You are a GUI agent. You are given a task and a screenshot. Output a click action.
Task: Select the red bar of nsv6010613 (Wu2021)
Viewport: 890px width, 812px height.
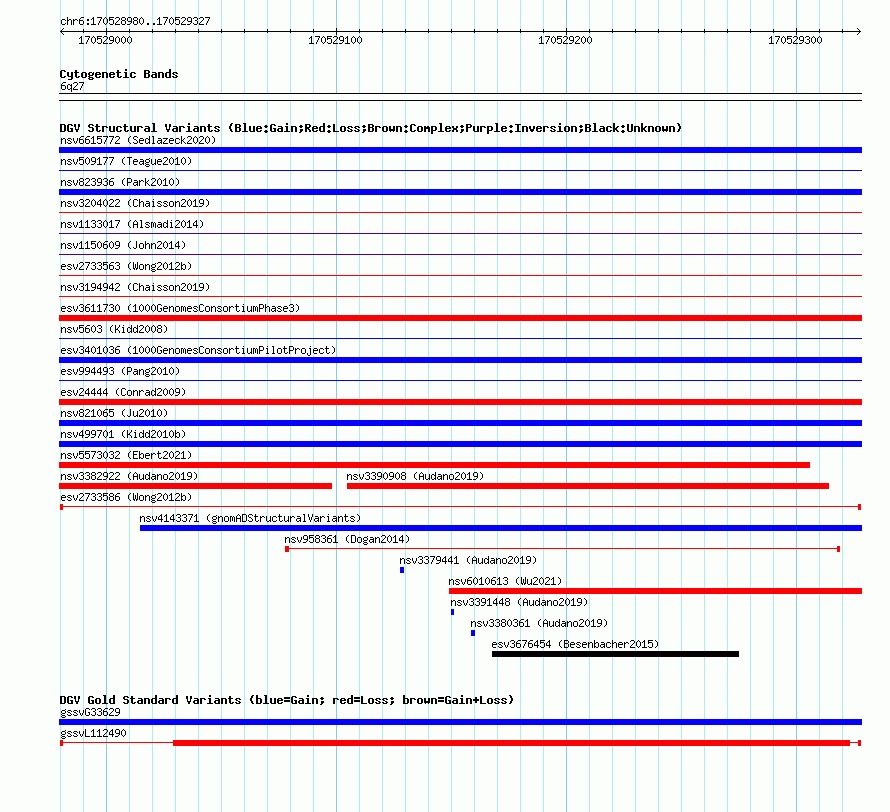[x=655, y=591]
